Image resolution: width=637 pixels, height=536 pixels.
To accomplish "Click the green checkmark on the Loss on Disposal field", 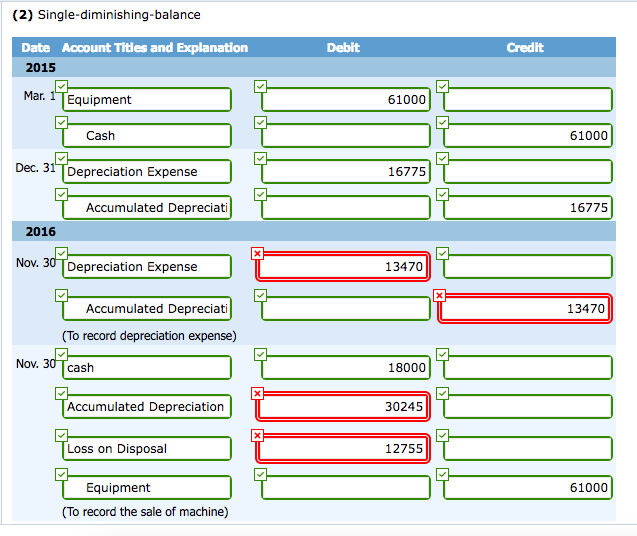I will click(62, 435).
